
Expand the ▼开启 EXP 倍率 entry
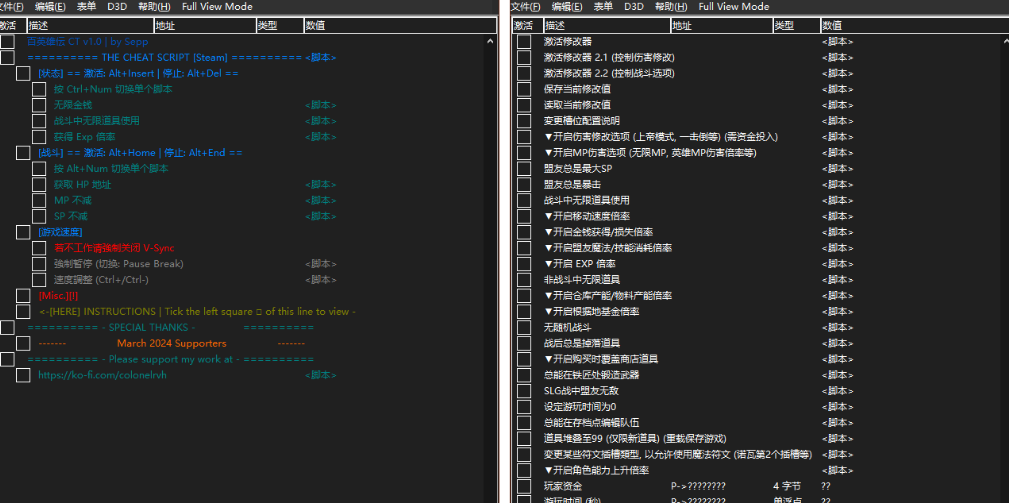(x=579, y=264)
